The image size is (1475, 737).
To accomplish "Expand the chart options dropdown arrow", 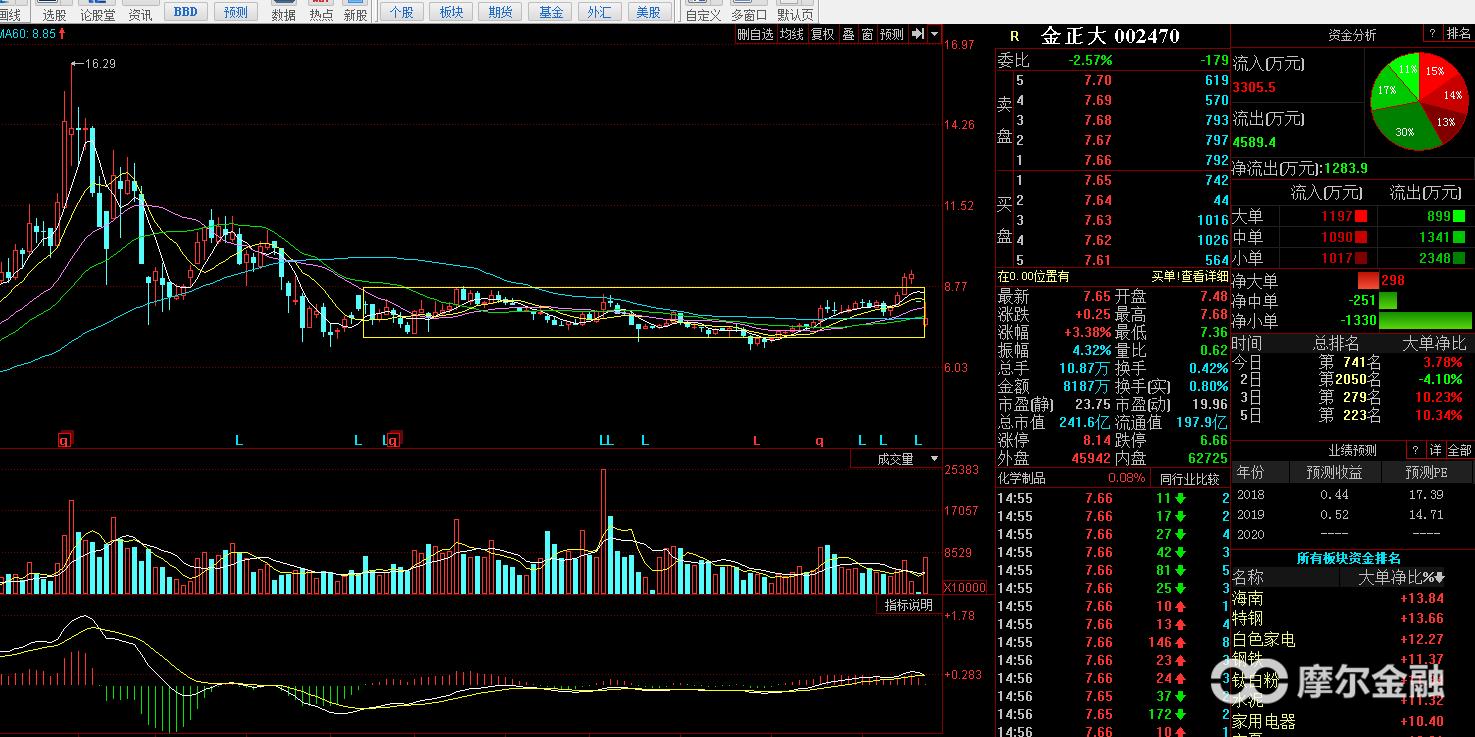I will (935, 34).
